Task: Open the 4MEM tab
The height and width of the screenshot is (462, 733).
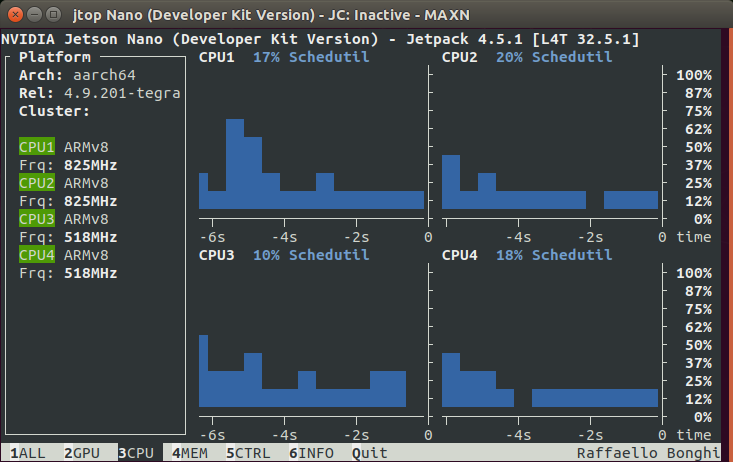Action: [190, 453]
